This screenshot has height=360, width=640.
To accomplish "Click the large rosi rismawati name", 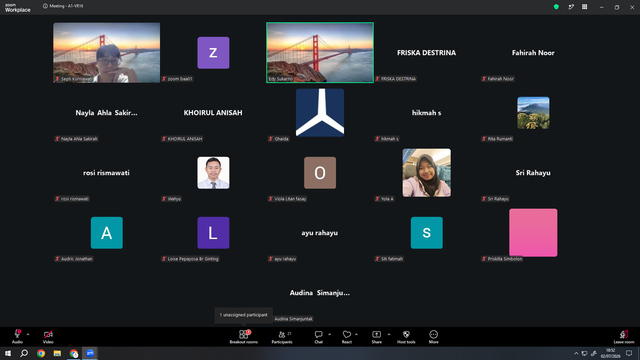I will point(106,173).
